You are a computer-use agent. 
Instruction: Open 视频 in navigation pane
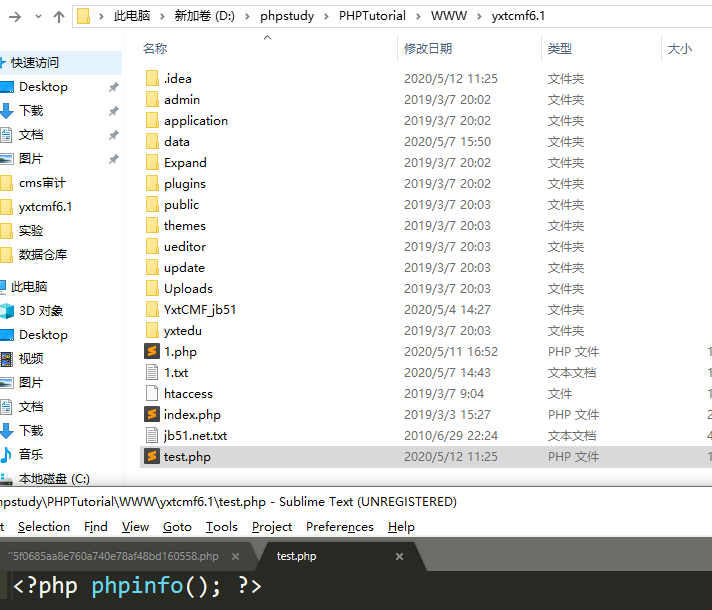tap(31, 359)
